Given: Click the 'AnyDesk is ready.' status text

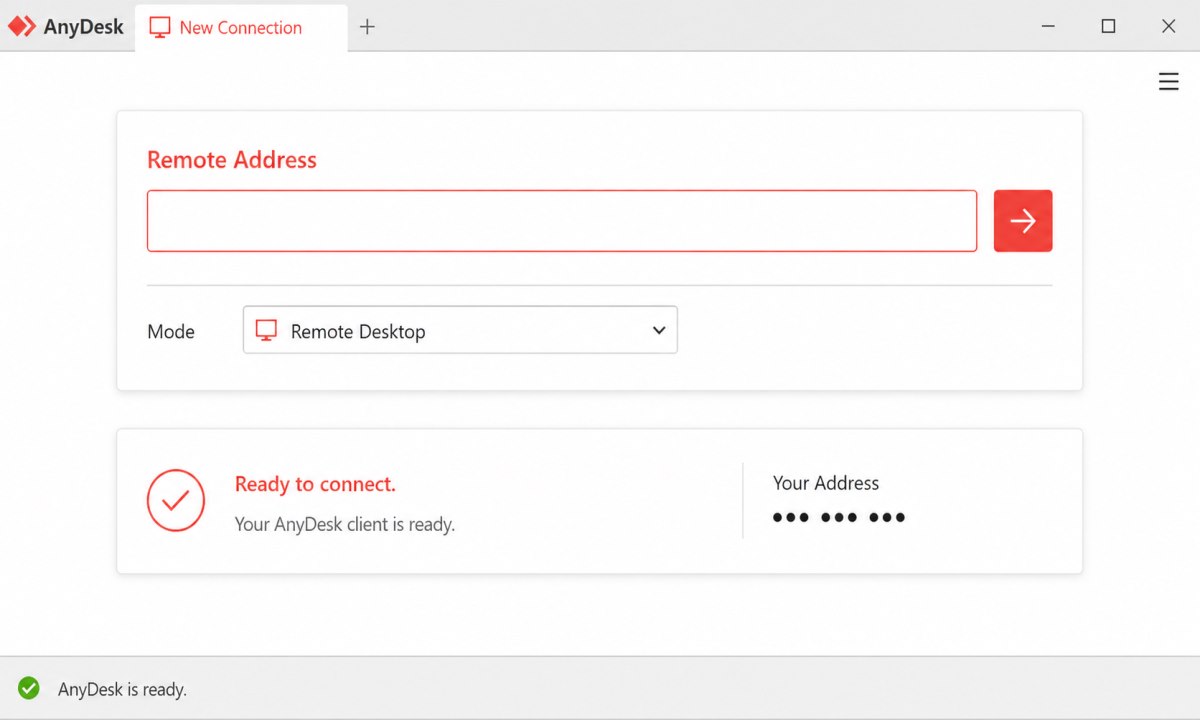Looking at the screenshot, I should 122,689.
